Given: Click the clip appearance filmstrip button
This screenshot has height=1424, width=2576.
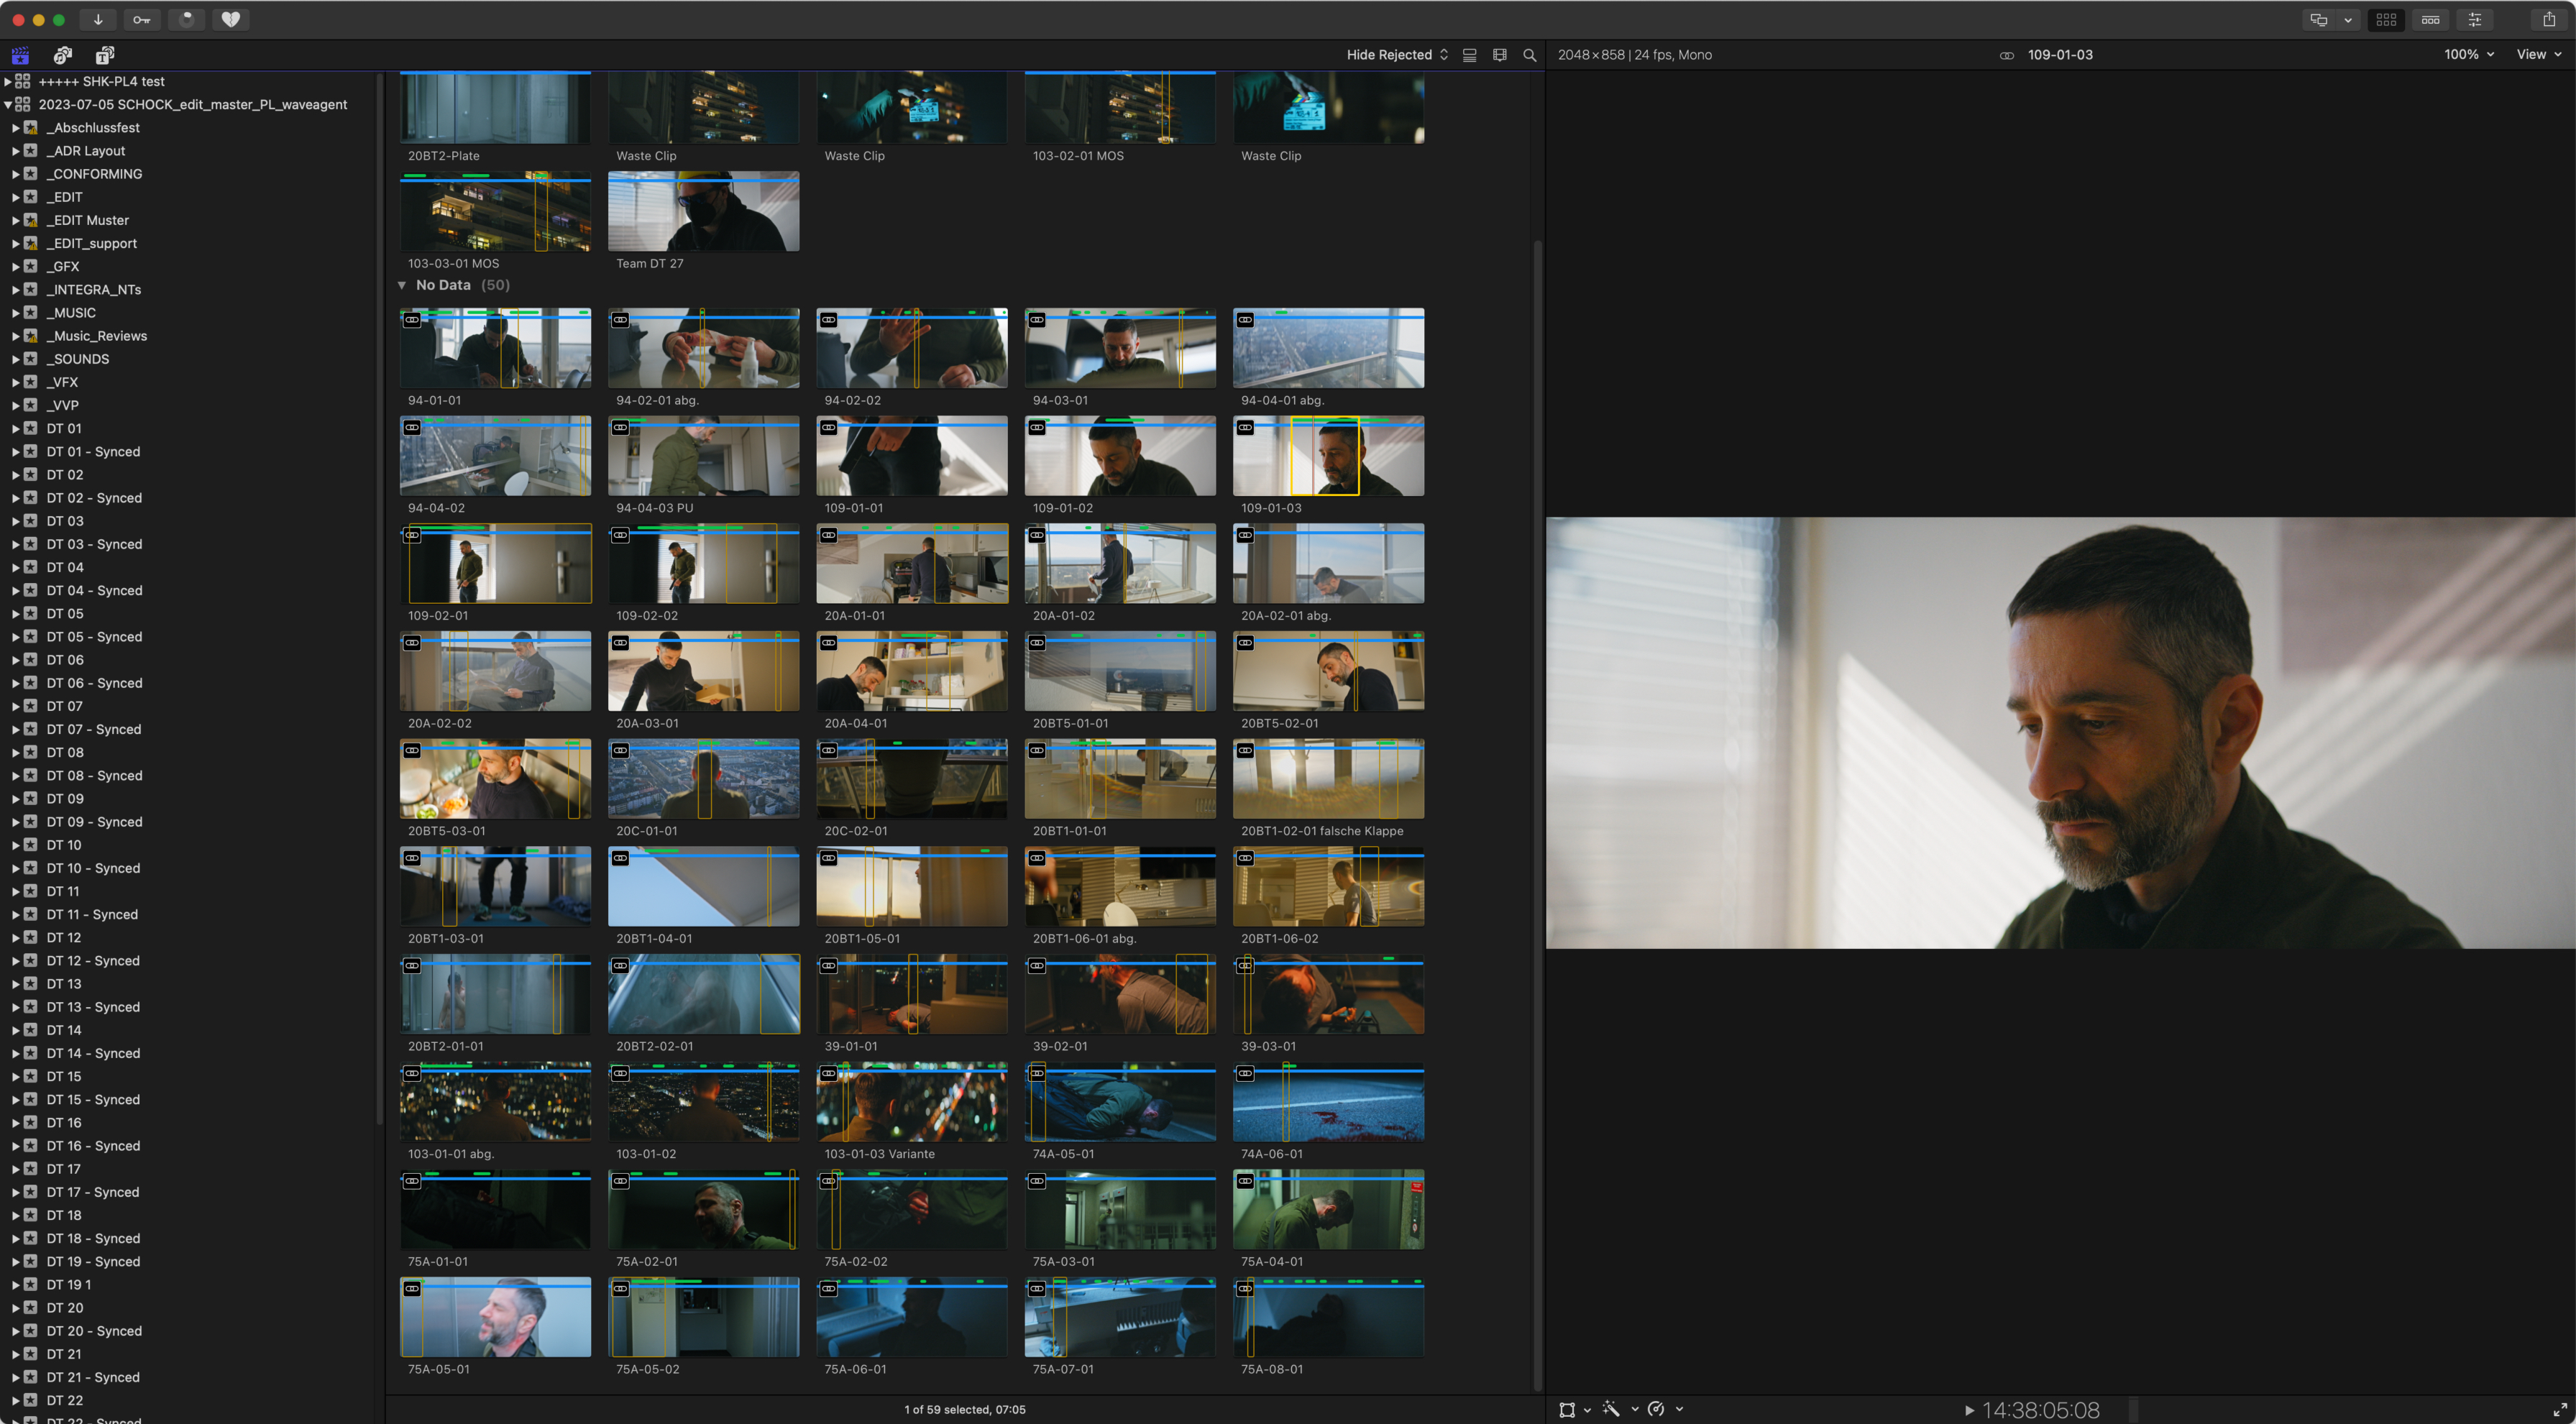Looking at the screenshot, I should tap(1499, 55).
